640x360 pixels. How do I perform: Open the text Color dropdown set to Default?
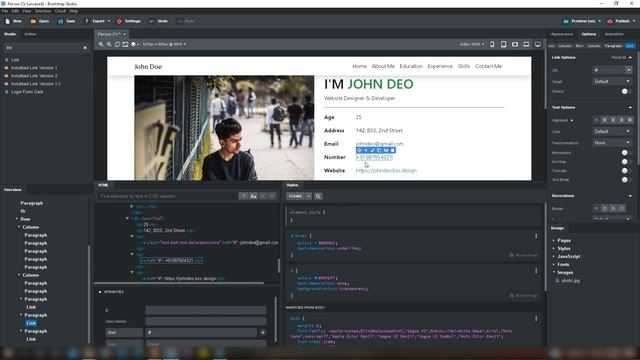[612, 131]
